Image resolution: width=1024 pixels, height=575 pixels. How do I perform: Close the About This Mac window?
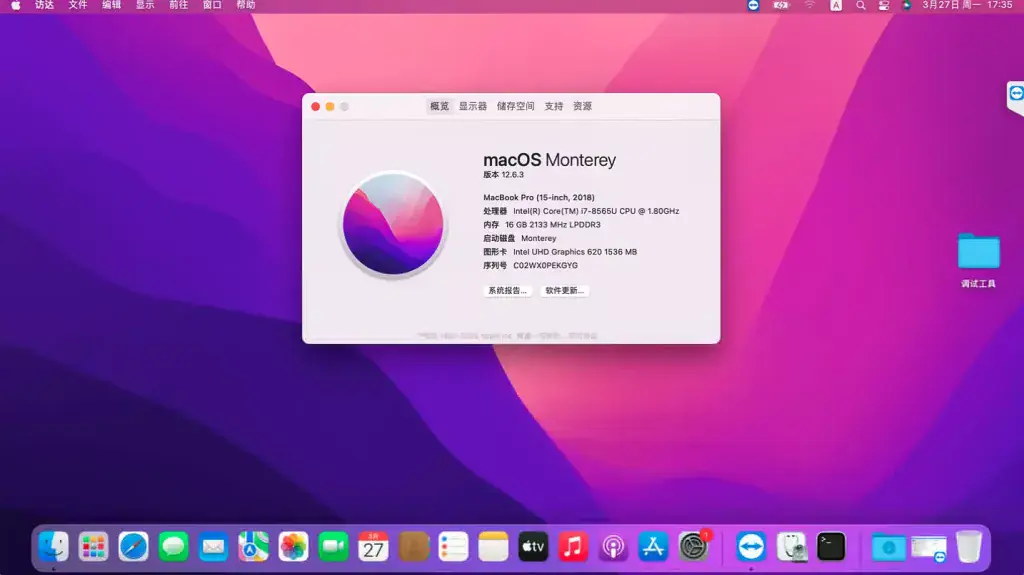pos(315,107)
